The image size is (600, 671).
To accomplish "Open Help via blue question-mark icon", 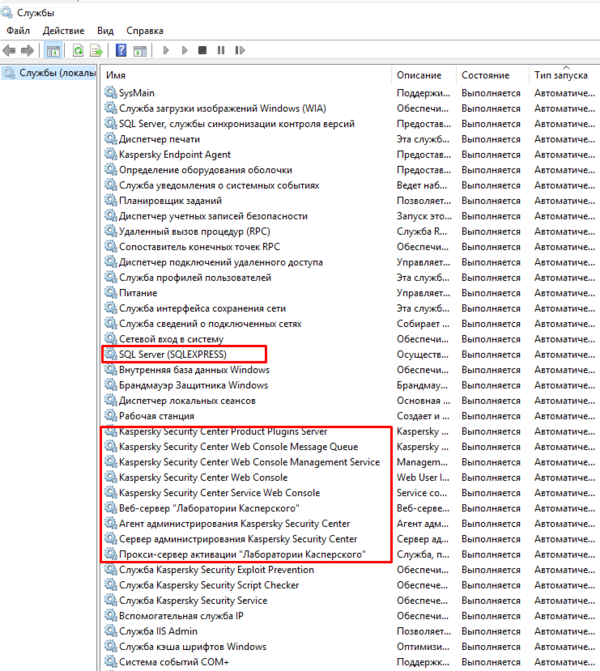I will (x=120, y=50).
